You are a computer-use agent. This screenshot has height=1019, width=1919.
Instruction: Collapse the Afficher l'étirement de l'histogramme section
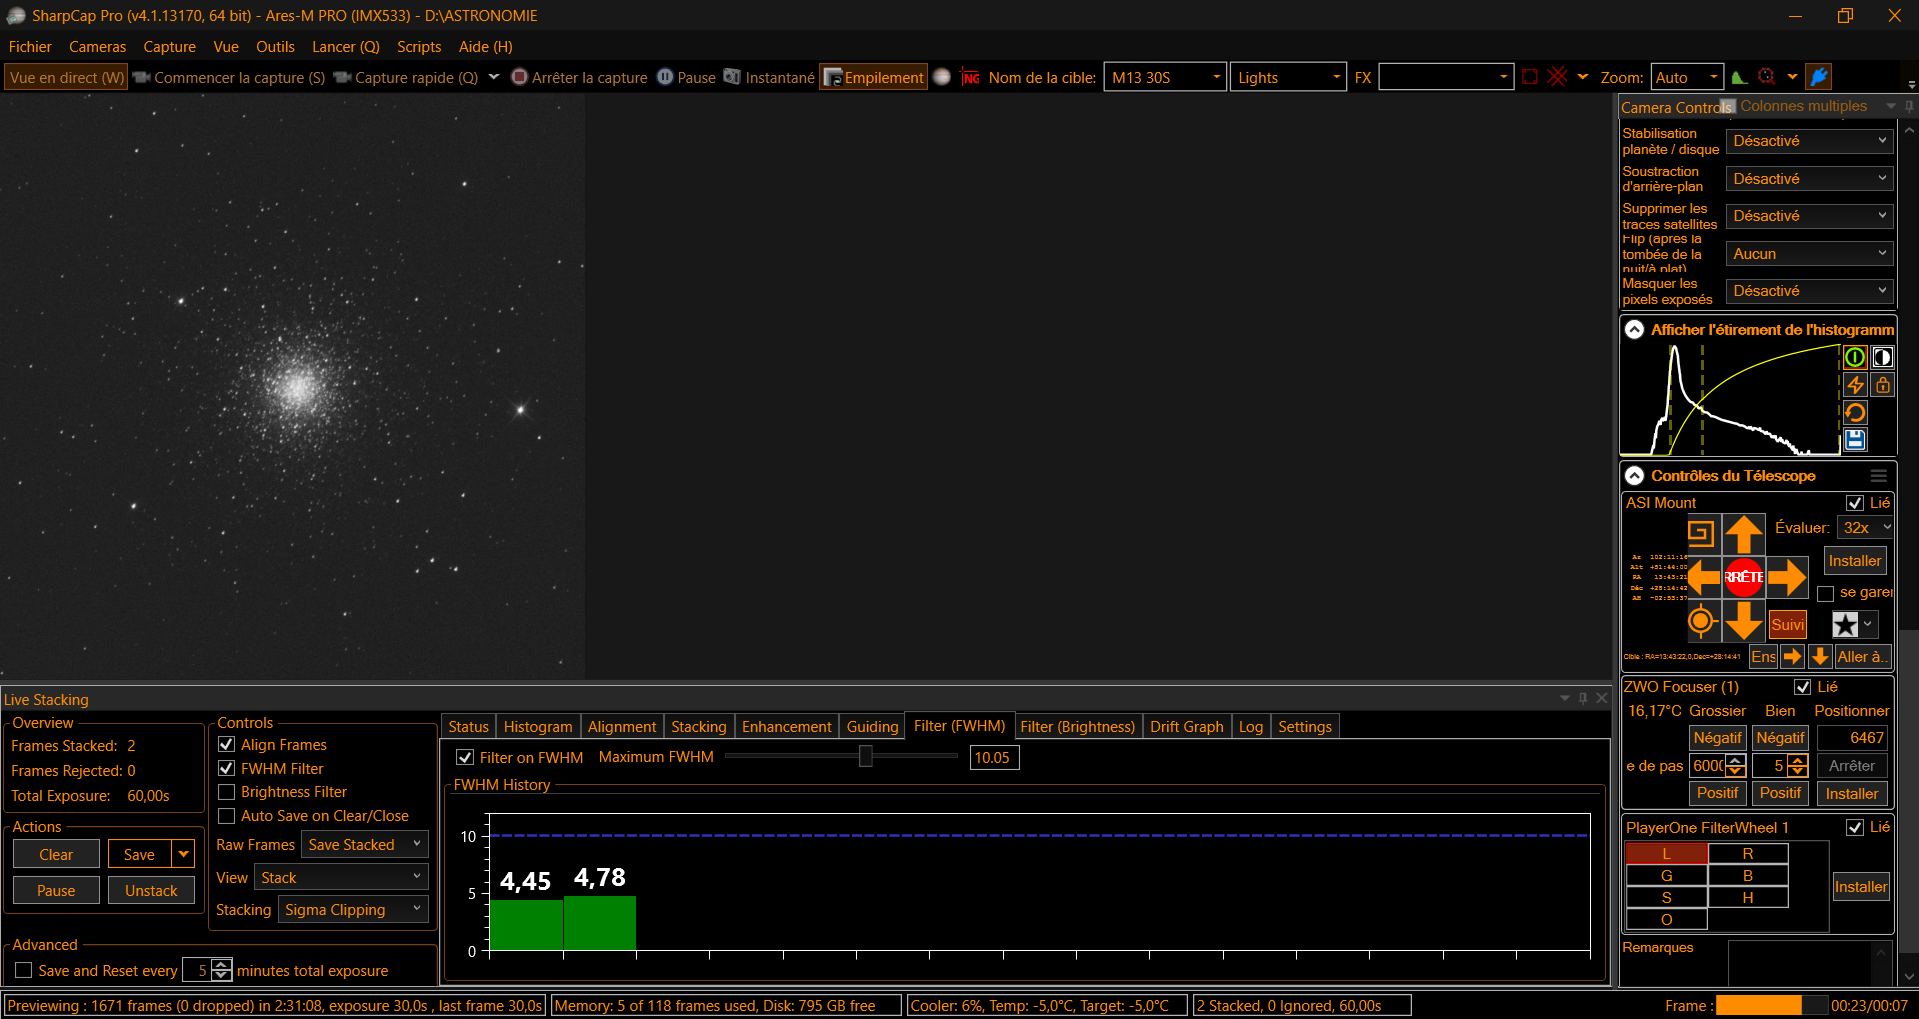click(x=1634, y=329)
